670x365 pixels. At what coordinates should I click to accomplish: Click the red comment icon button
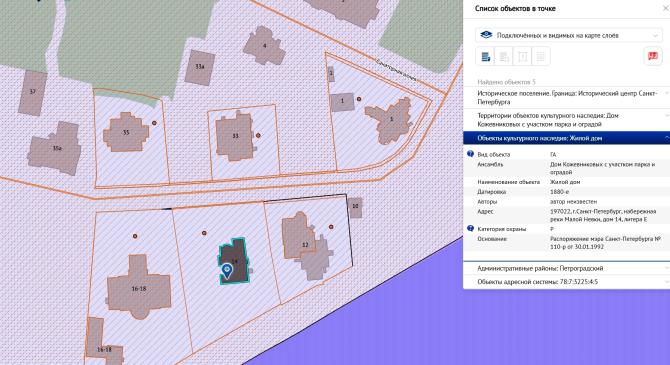pos(652,56)
